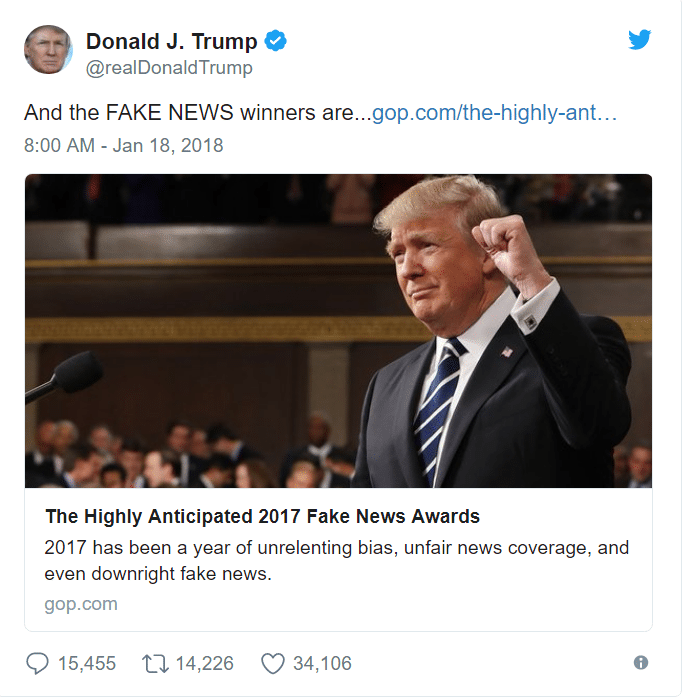This screenshot has height=700, width=685.
Task: Click the @realDonaldTrump handle
Action: click(170, 68)
